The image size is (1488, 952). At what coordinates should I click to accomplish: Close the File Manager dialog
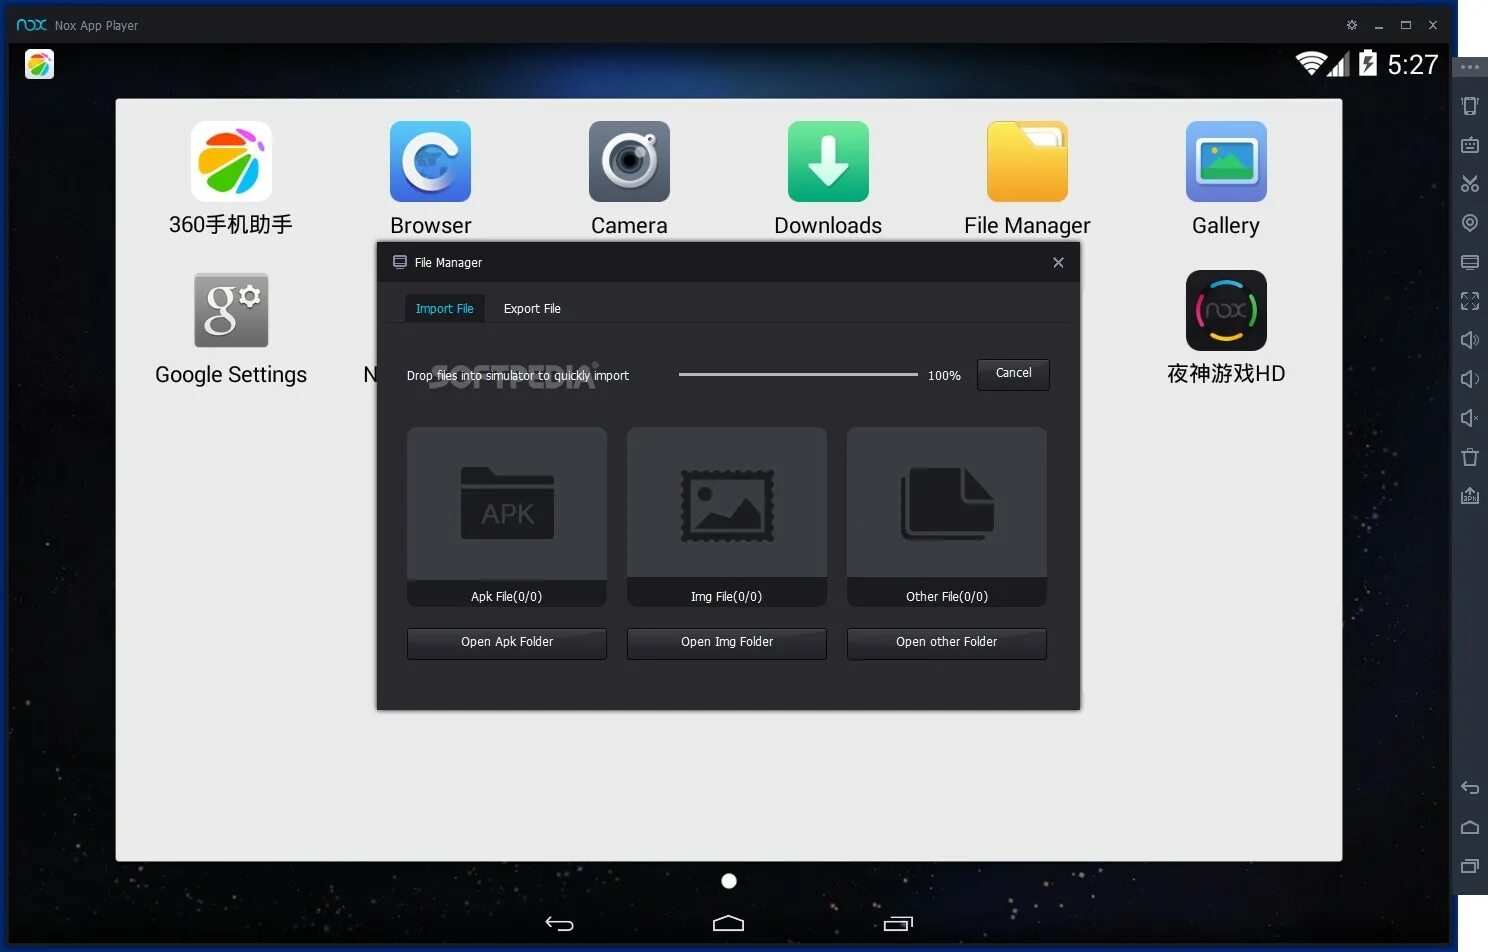1058,262
